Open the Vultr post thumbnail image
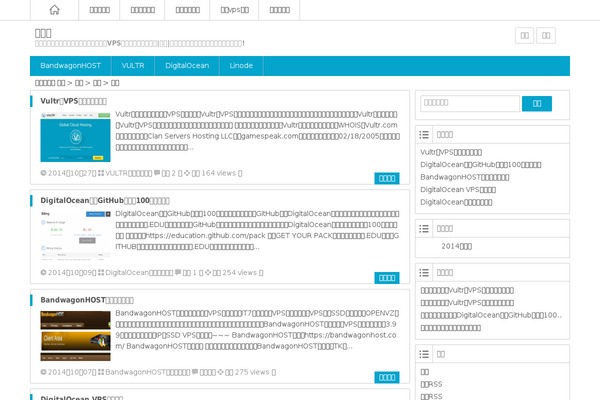The image size is (600, 400). (x=75, y=137)
